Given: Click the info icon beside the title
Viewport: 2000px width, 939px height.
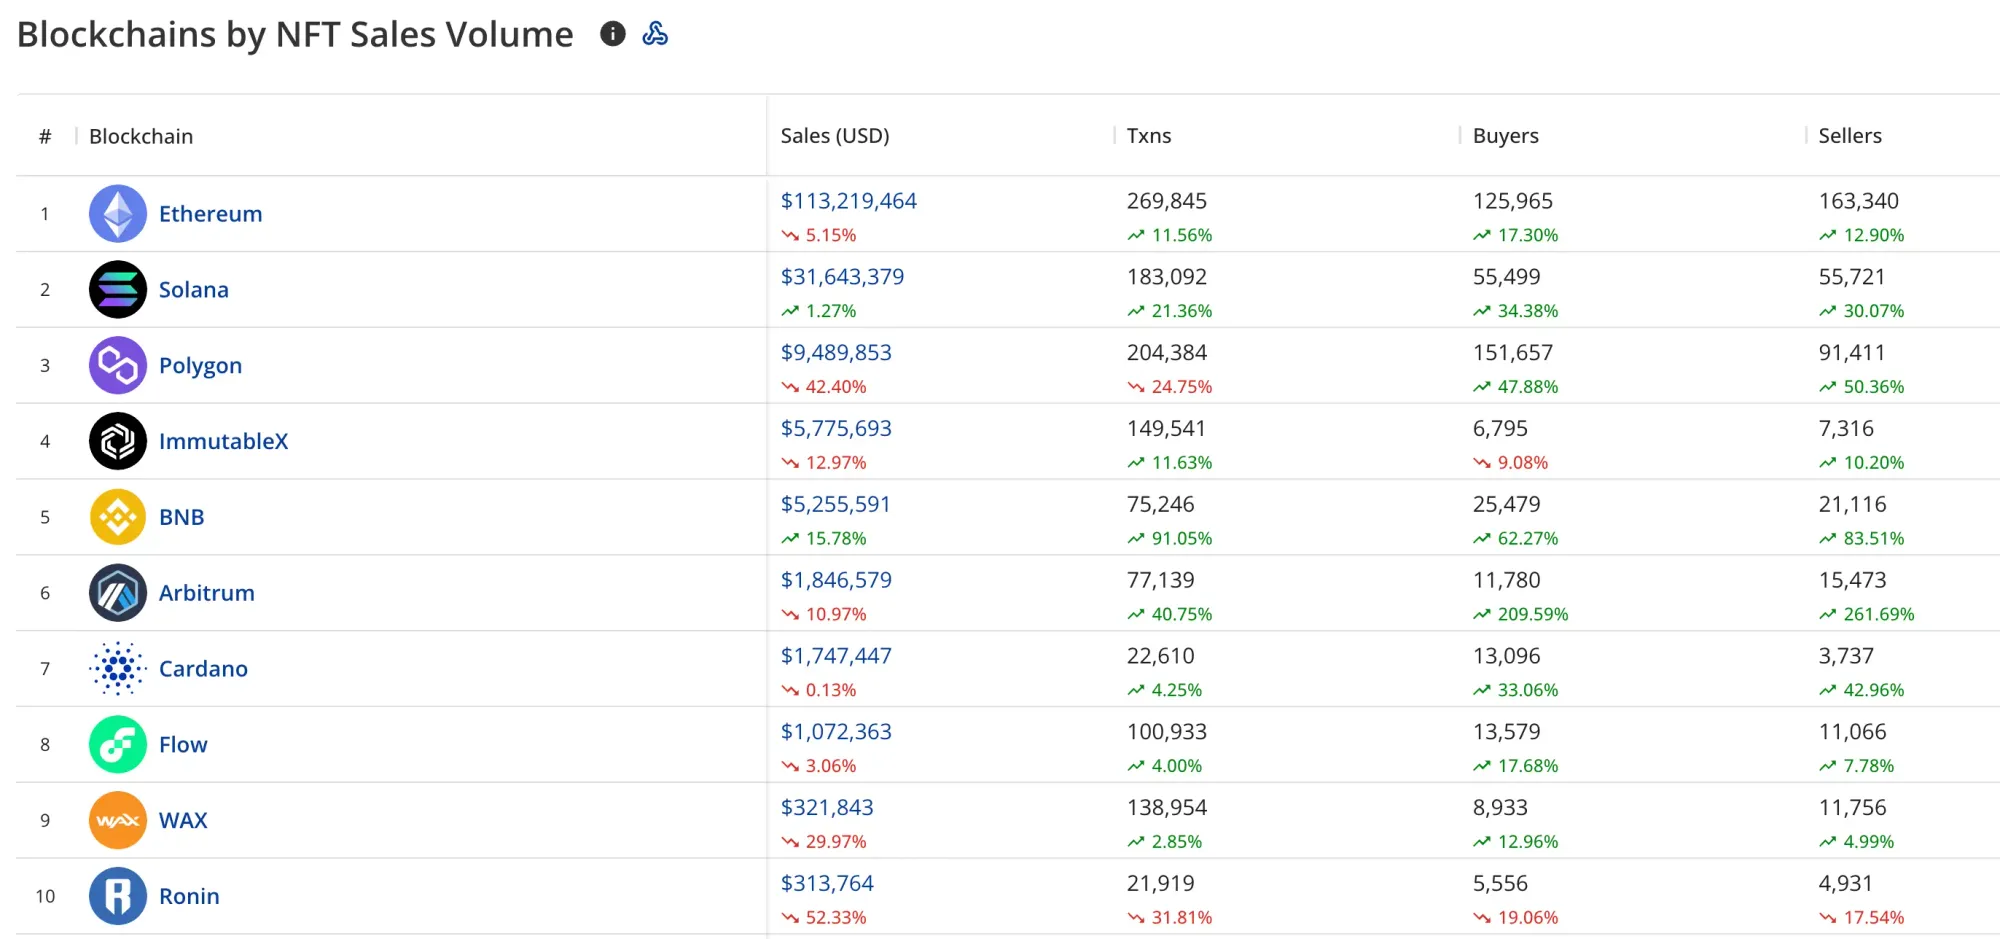Looking at the screenshot, I should pos(613,34).
